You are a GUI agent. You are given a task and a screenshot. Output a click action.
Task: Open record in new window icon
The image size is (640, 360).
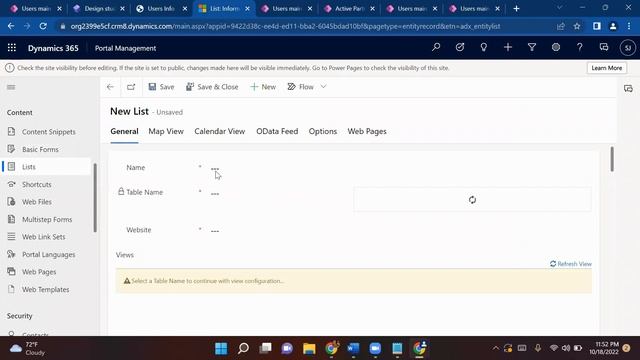[131, 87]
